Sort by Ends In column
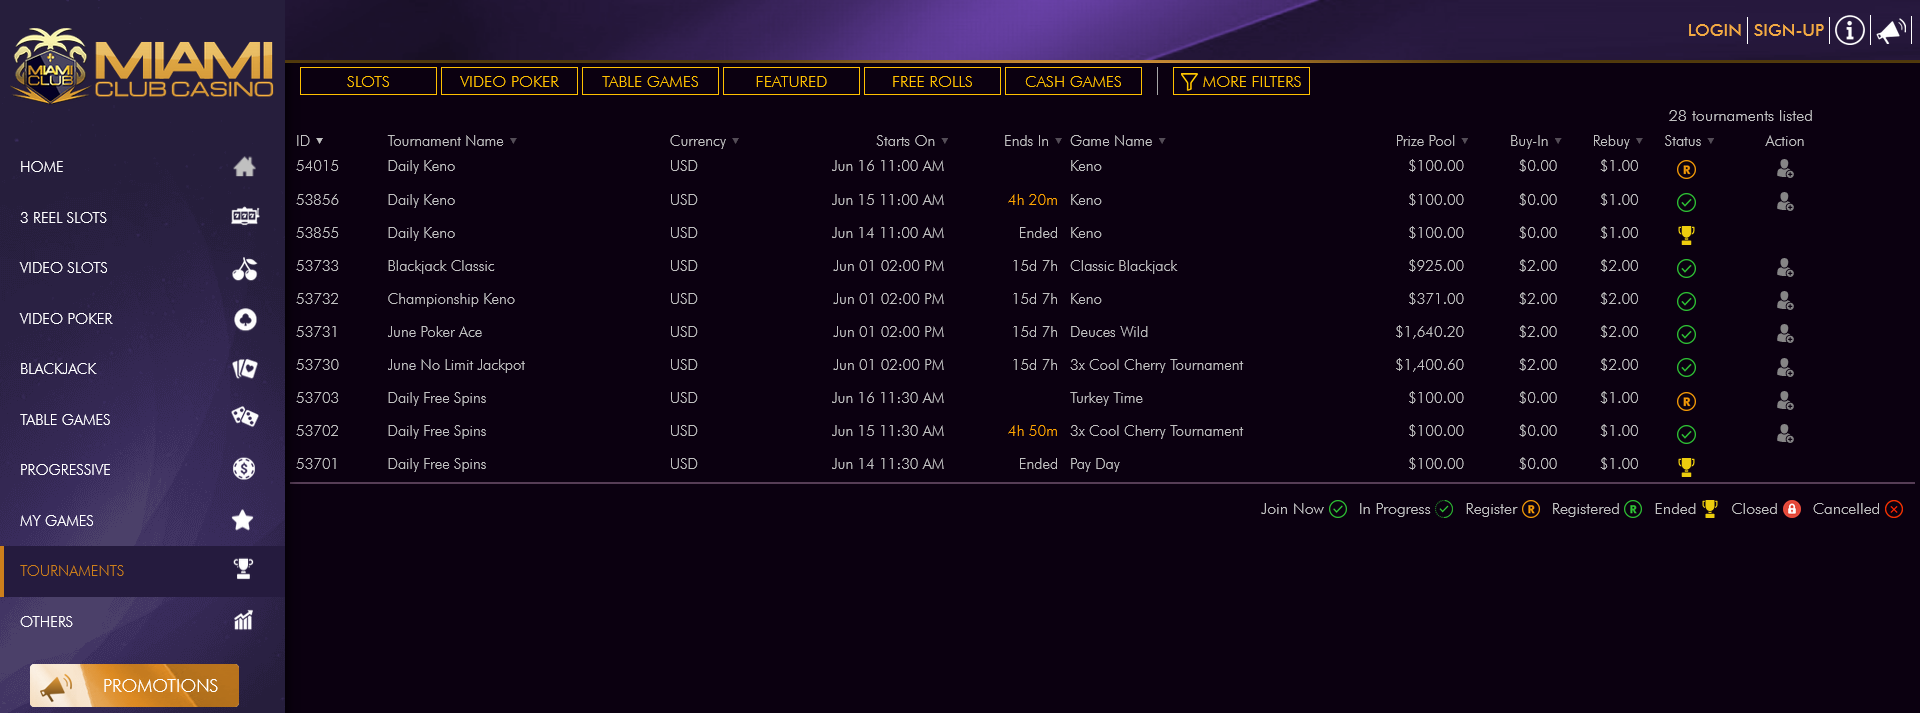The image size is (1920, 713). pos(1032,141)
